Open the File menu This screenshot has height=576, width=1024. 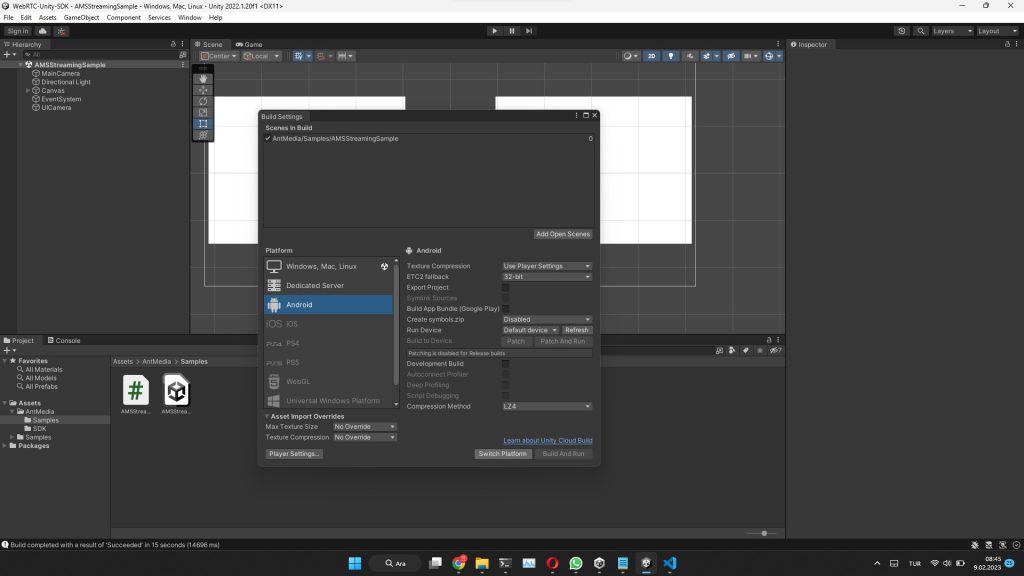(x=8, y=18)
